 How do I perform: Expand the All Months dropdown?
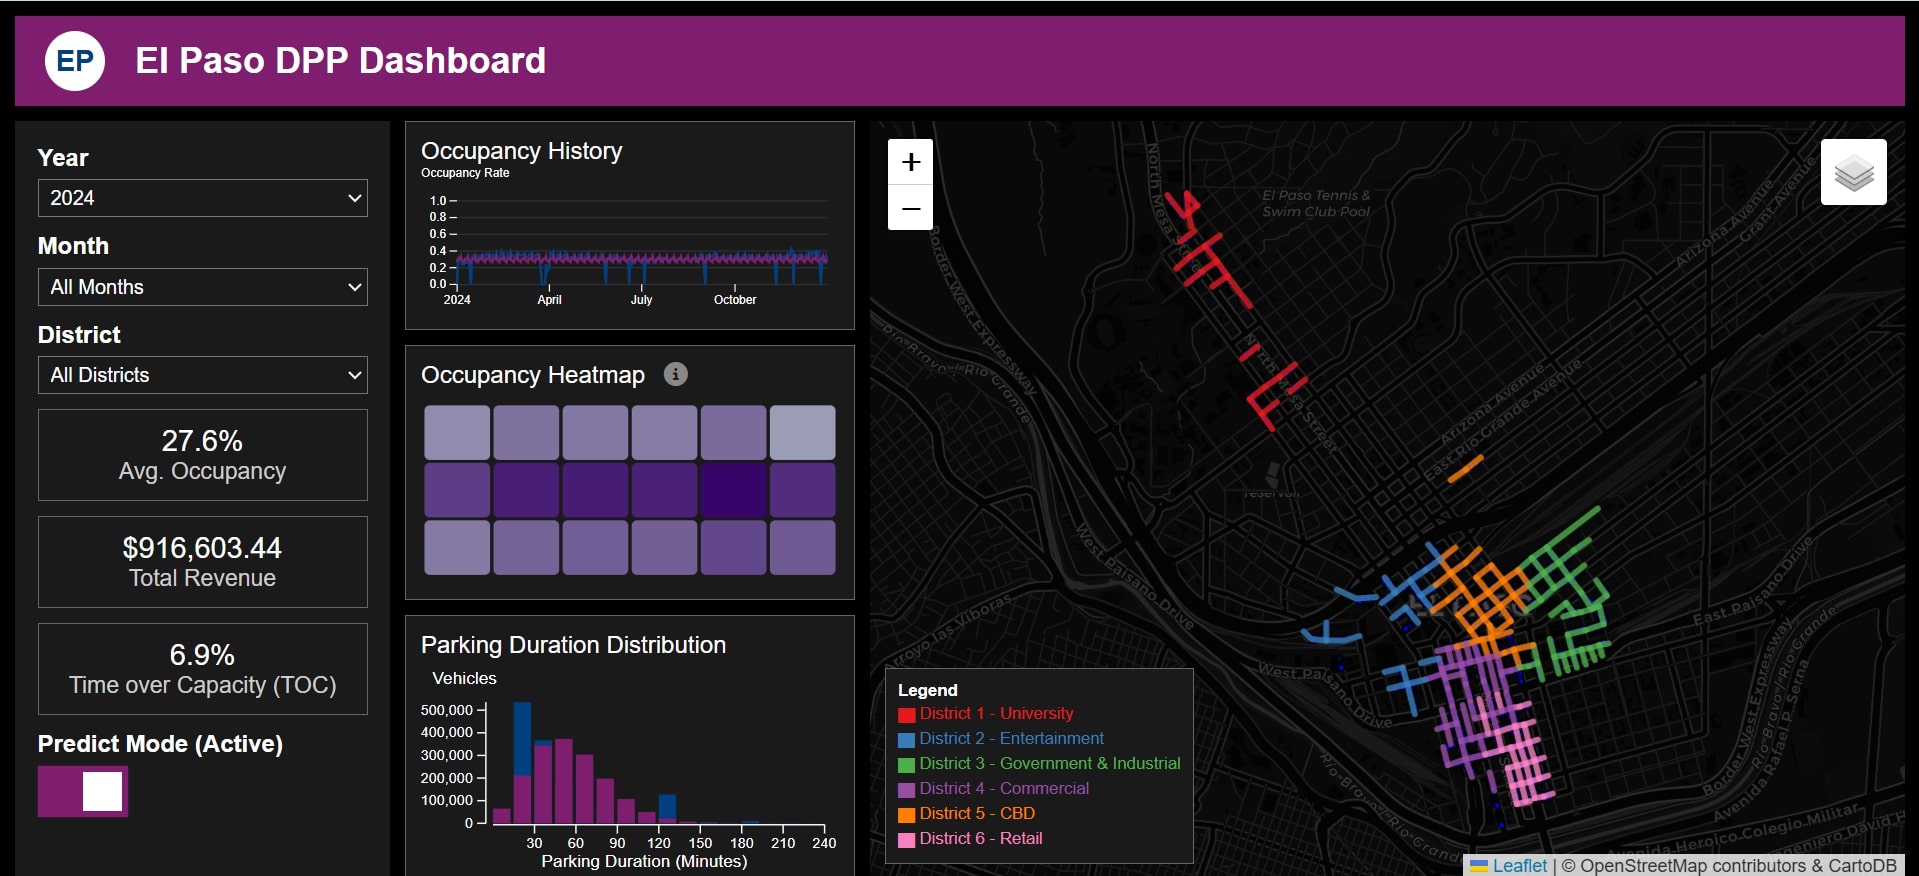point(202,287)
